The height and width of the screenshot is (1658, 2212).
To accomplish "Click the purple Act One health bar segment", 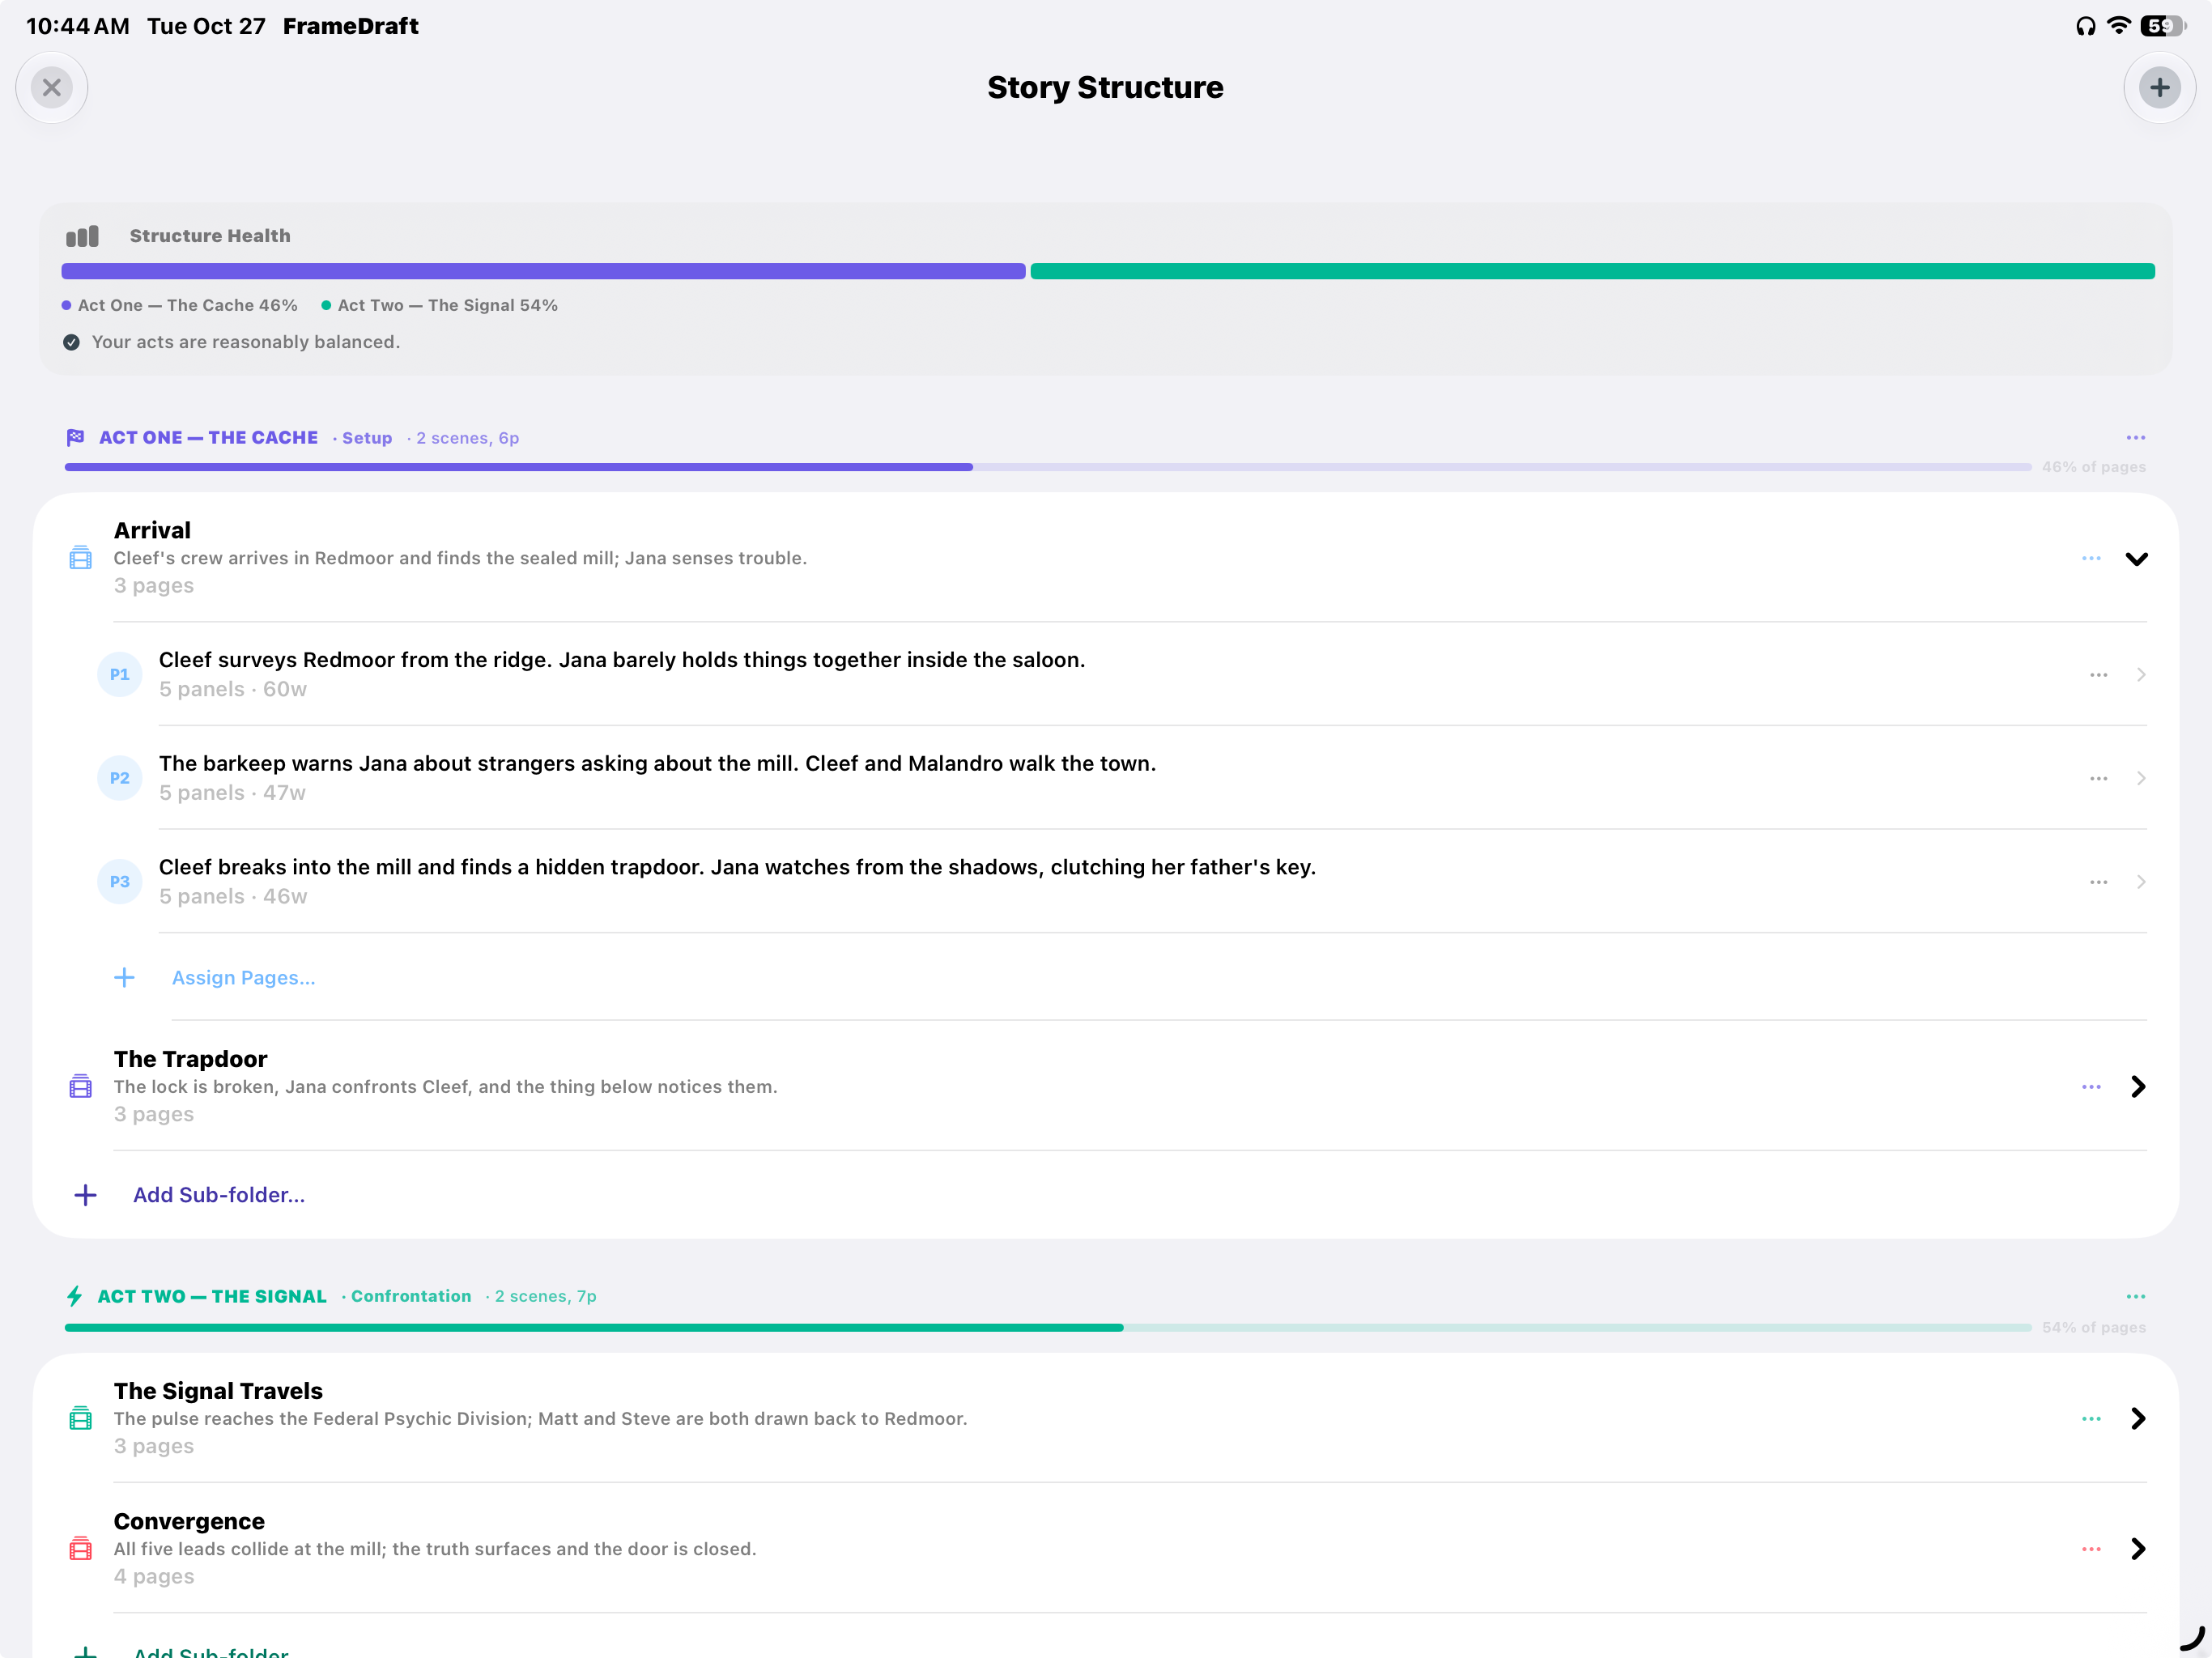I will click(x=543, y=272).
